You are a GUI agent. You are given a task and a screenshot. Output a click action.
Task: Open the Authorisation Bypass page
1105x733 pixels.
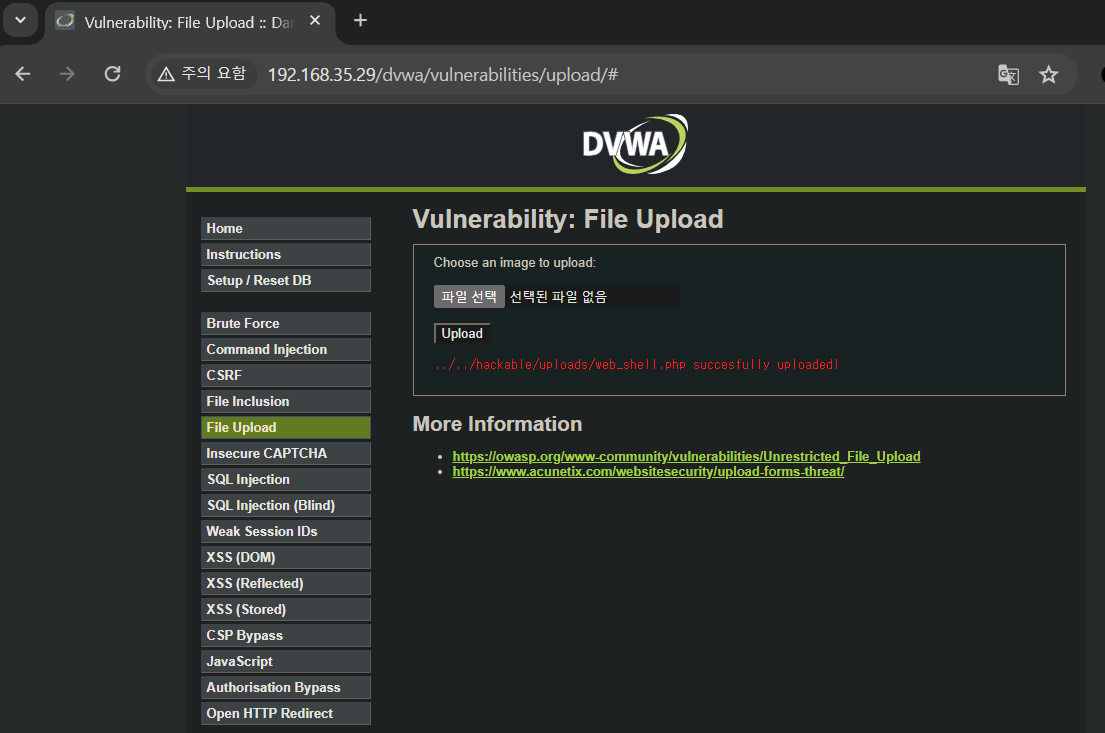point(285,688)
